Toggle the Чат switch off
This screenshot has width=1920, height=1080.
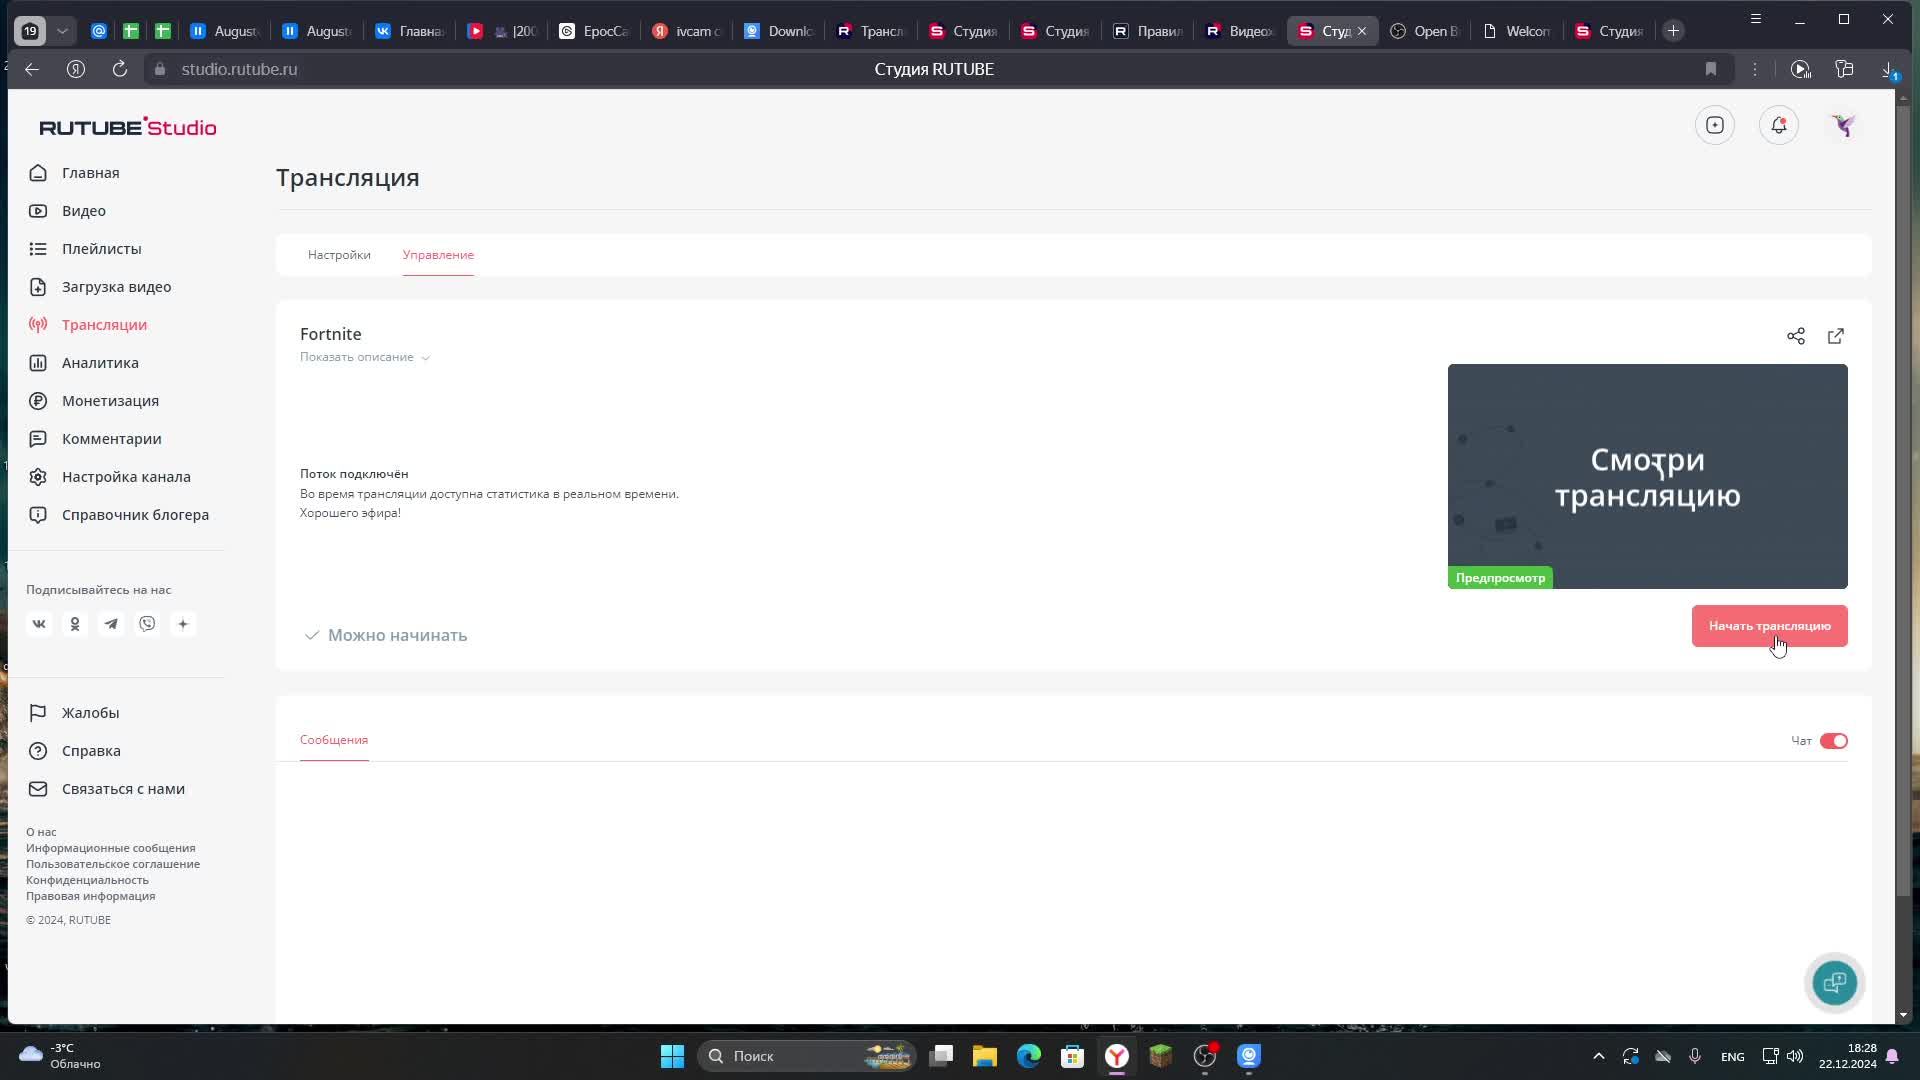click(1833, 741)
